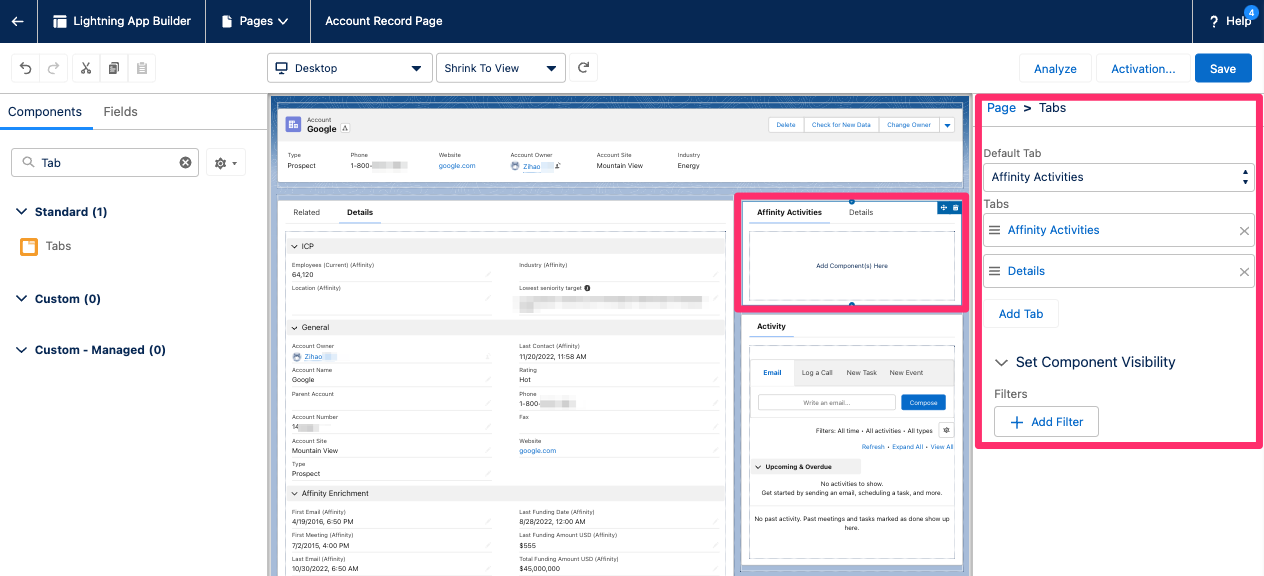
Task: Click the Undo icon in the toolbar
Action: tap(26, 68)
